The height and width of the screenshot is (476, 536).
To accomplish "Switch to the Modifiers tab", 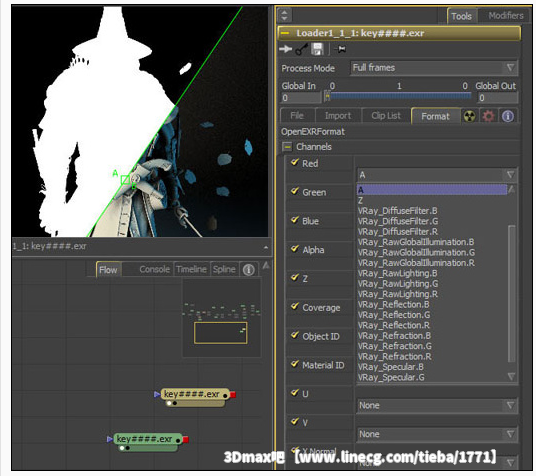I will [505, 16].
